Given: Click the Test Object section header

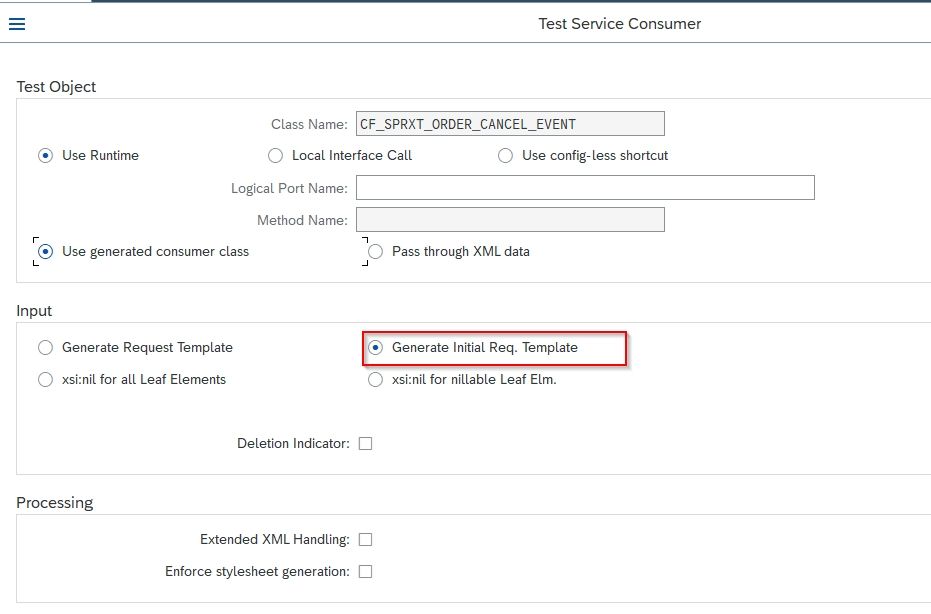Looking at the screenshot, I should (x=56, y=87).
